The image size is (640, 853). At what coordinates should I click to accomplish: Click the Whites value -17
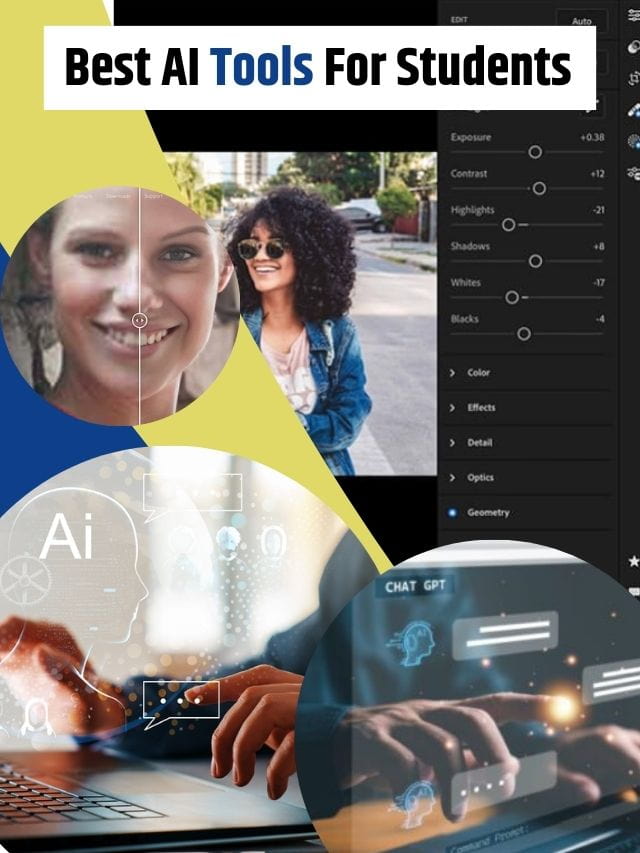pyautogui.click(x=598, y=282)
